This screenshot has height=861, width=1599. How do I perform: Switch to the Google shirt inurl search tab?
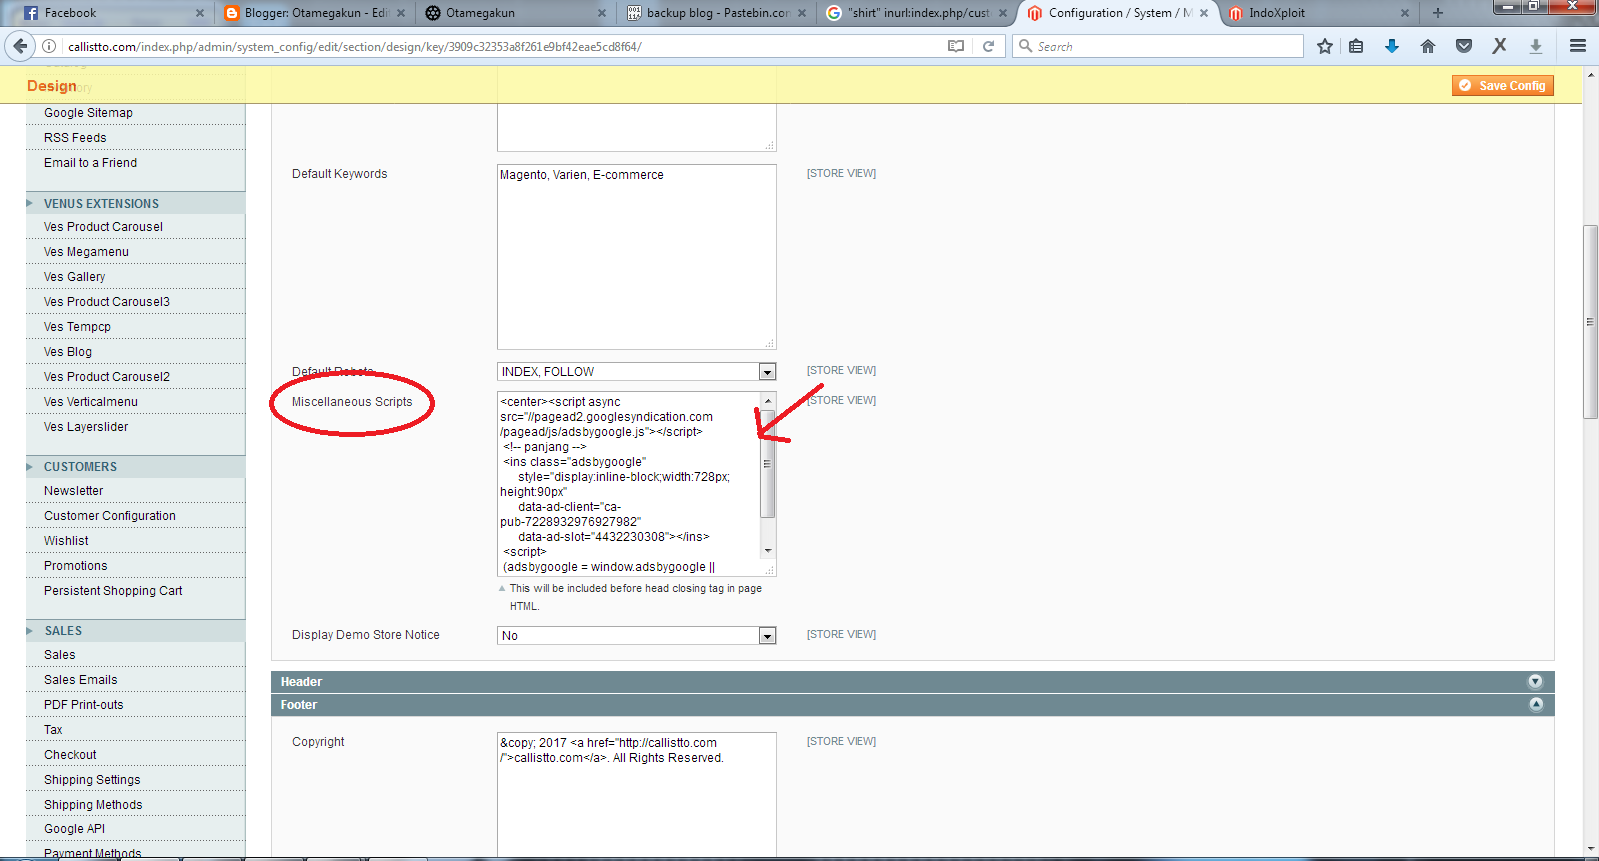coord(917,13)
